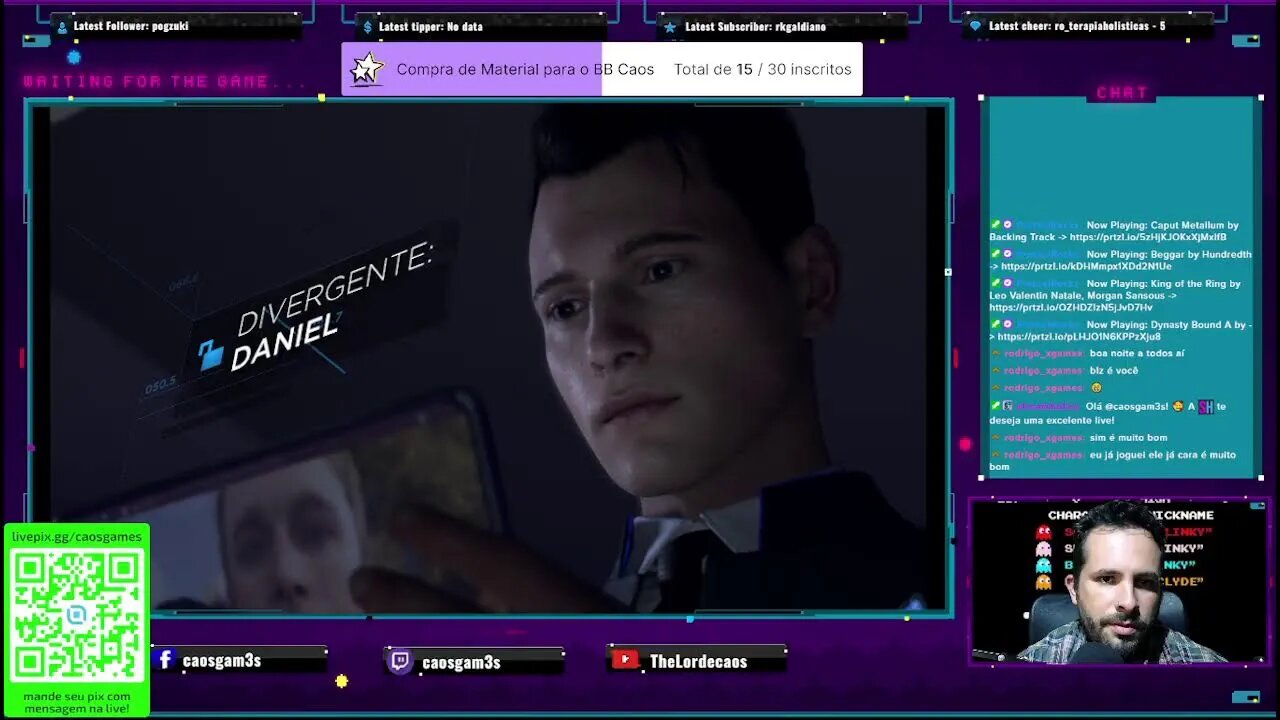Click the Twitch caosgam3s handle label
The width and height of the screenshot is (1280, 720).
click(x=461, y=663)
